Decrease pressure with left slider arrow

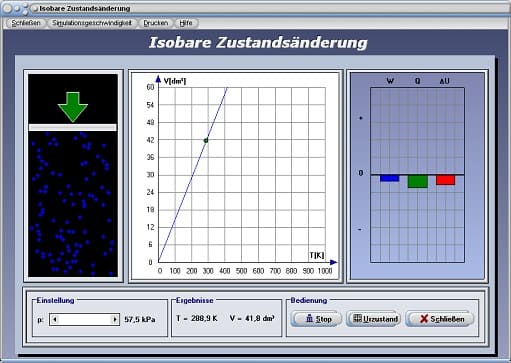(55, 319)
